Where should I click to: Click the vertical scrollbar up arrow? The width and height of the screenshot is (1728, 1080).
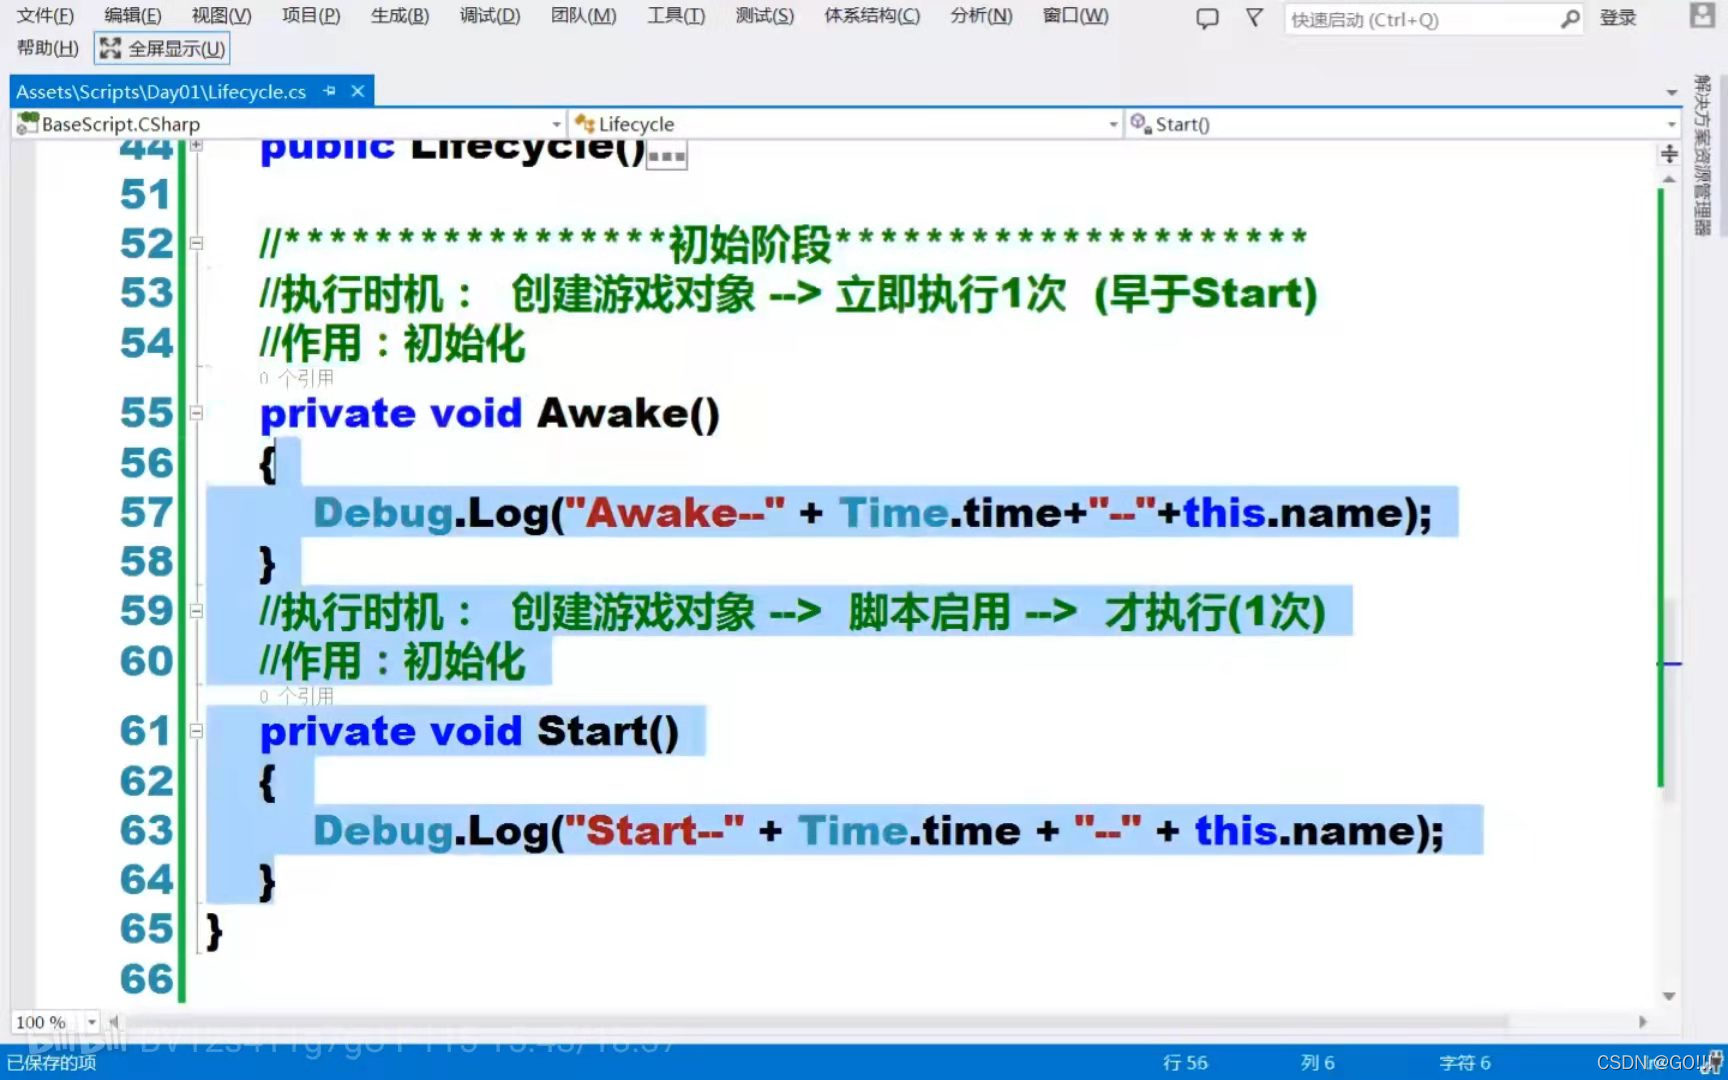(x=1669, y=180)
